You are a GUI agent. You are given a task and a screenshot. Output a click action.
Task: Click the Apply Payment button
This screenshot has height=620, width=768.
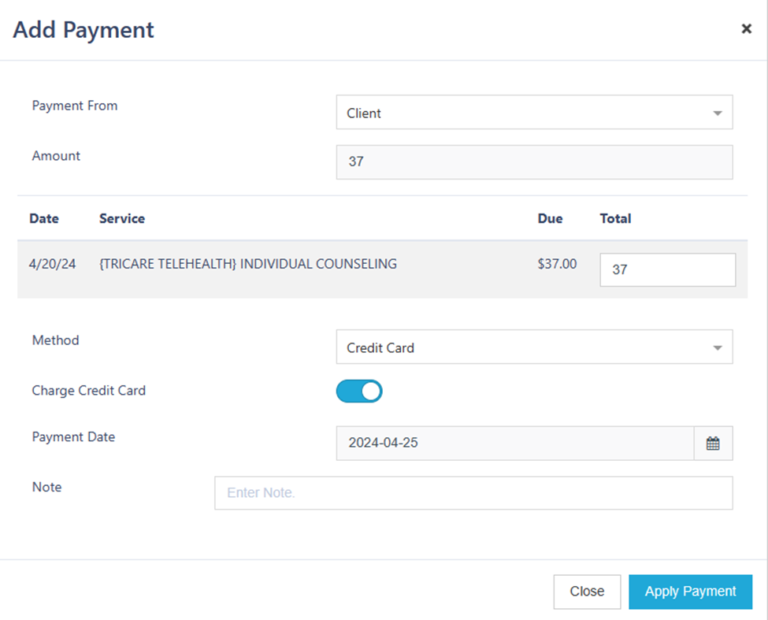coord(690,591)
